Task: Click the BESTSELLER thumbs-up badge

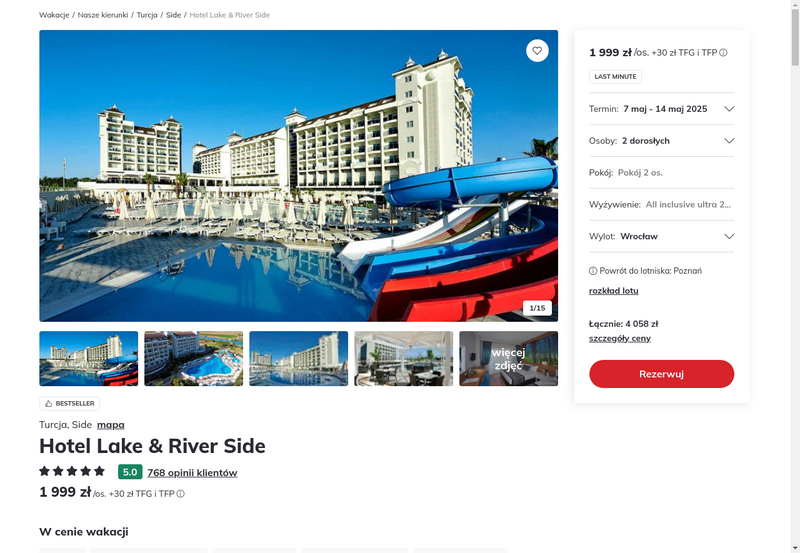Action: [x=69, y=404]
